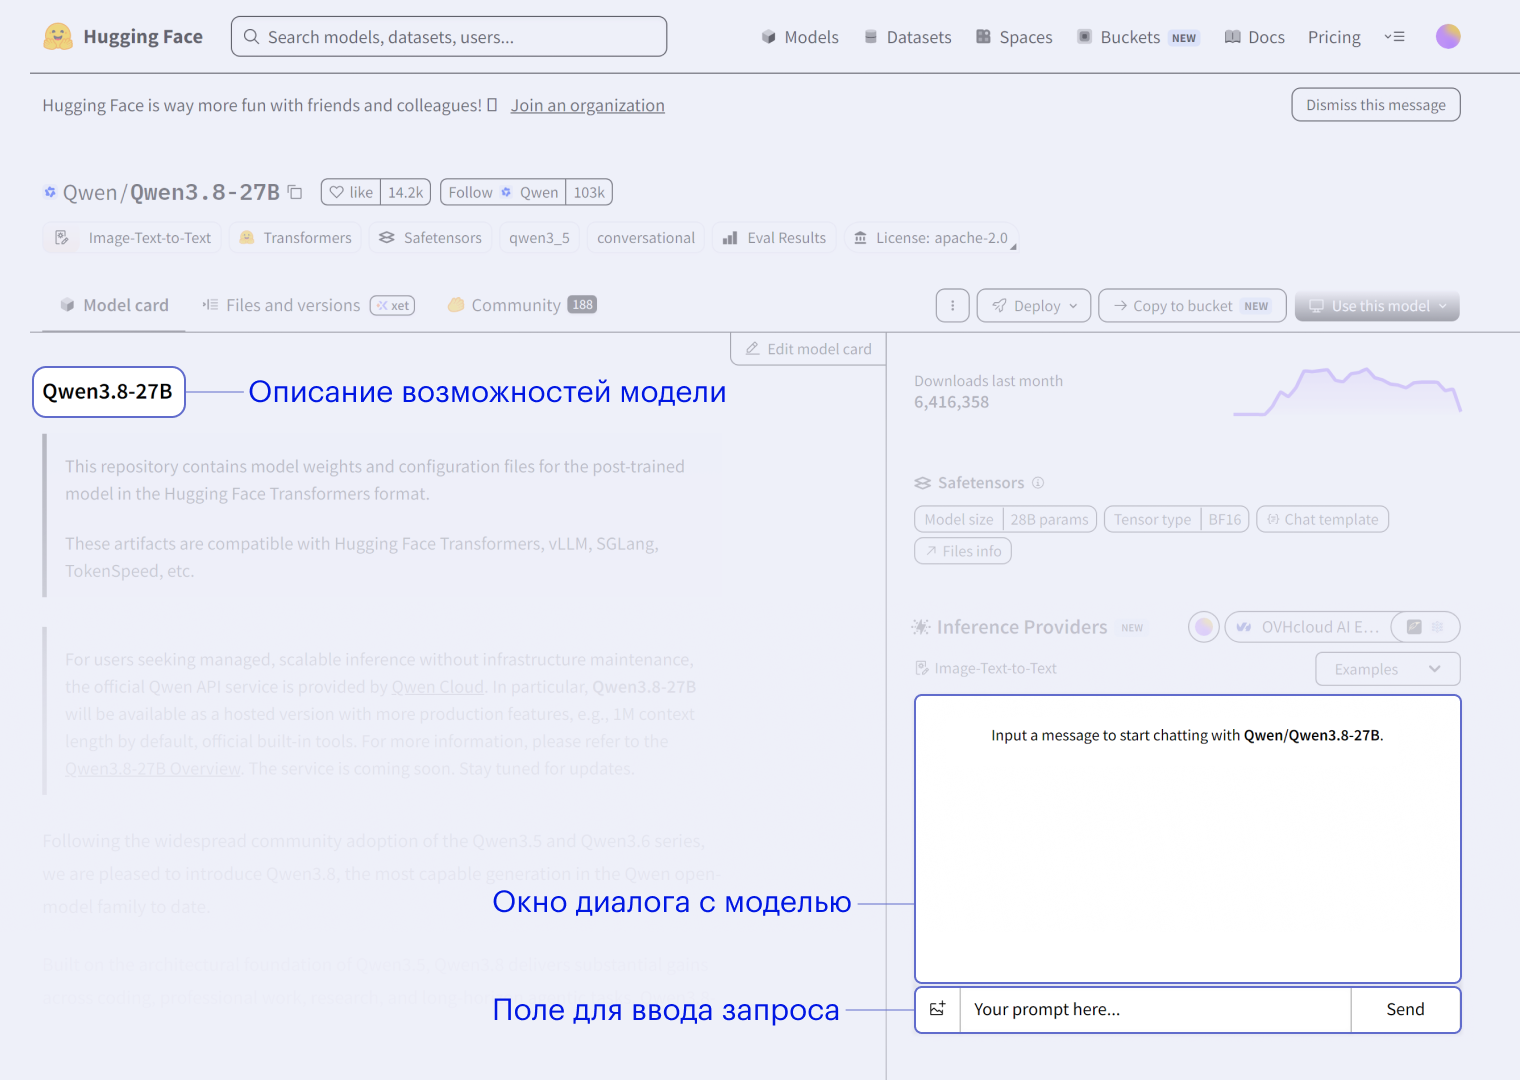
Task: Open the Qwen3.8-27B Overview link
Action: pyautogui.click(x=153, y=769)
